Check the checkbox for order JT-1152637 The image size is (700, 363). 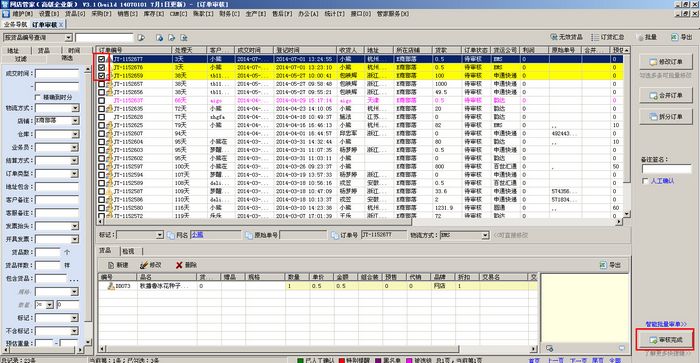pos(102,100)
